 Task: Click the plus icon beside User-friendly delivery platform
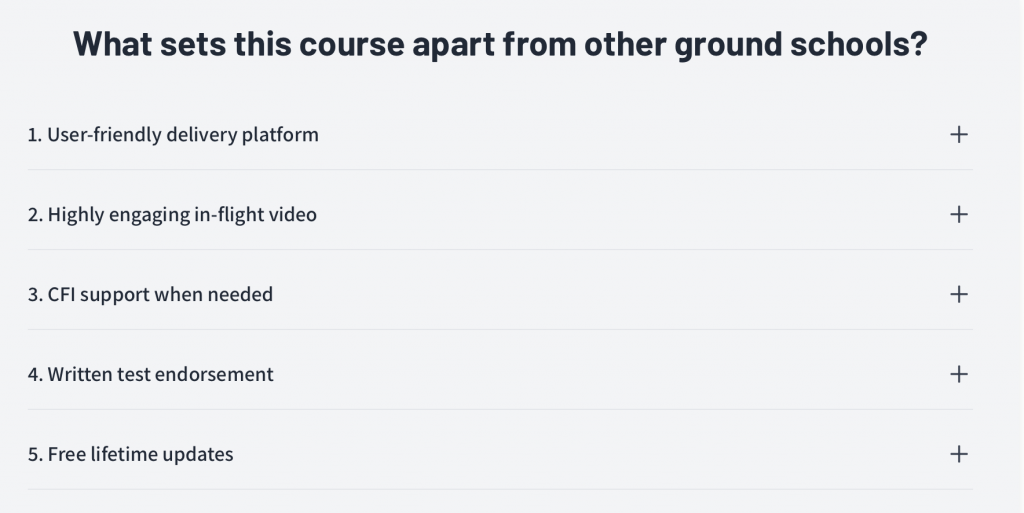pos(958,134)
